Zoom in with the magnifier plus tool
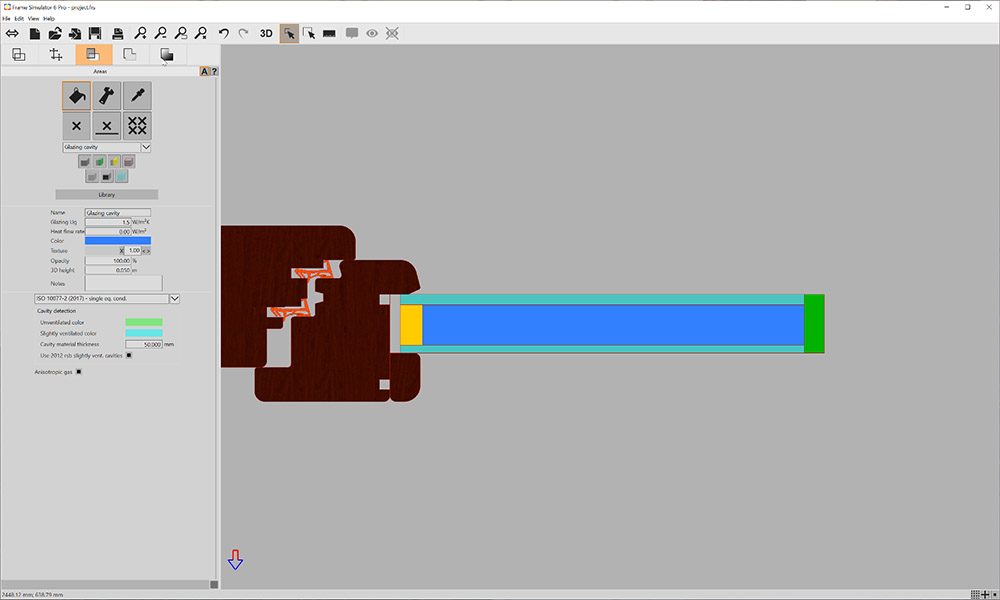The height and width of the screenshot is (600, 1000). 141,33
